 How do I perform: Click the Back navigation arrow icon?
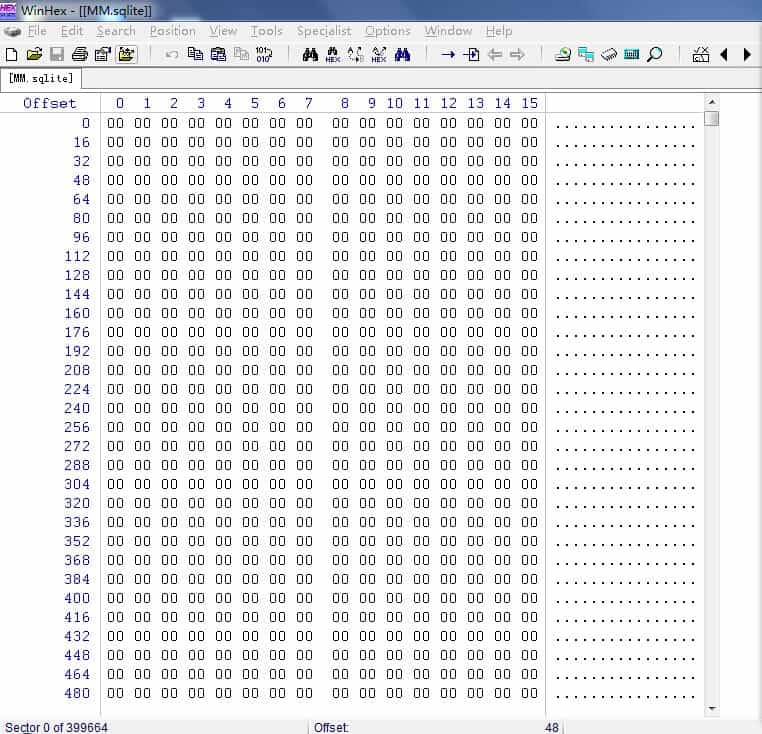click(x=494, y=54)
